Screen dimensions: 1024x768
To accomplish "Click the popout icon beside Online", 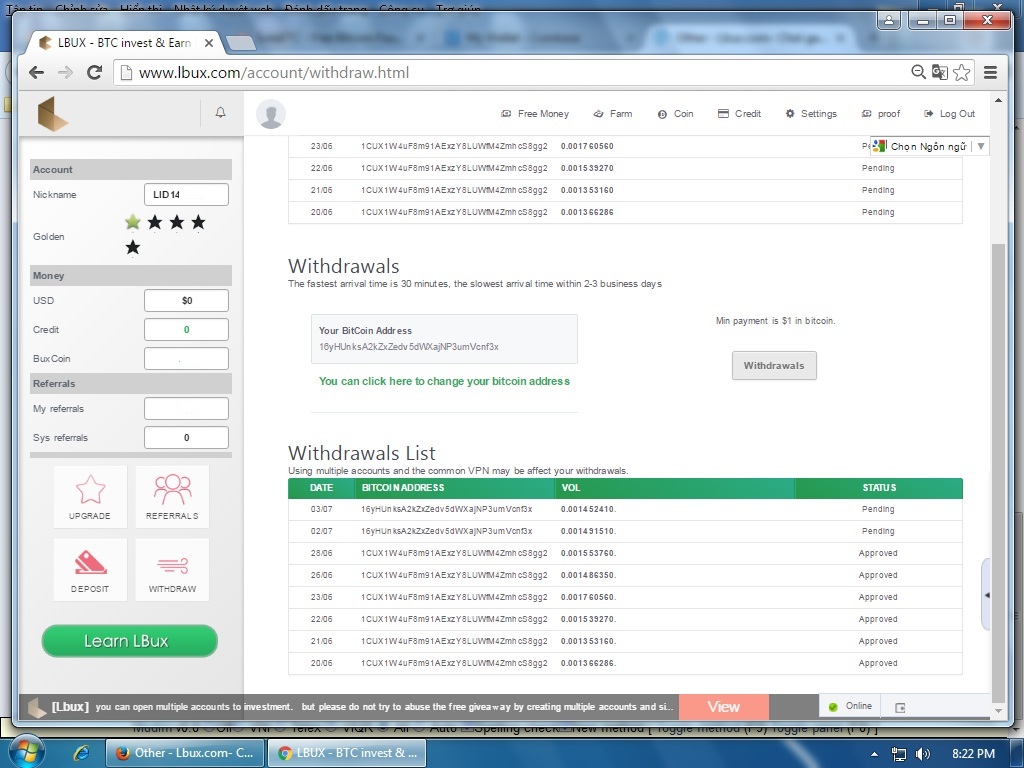I will point(900,707).
